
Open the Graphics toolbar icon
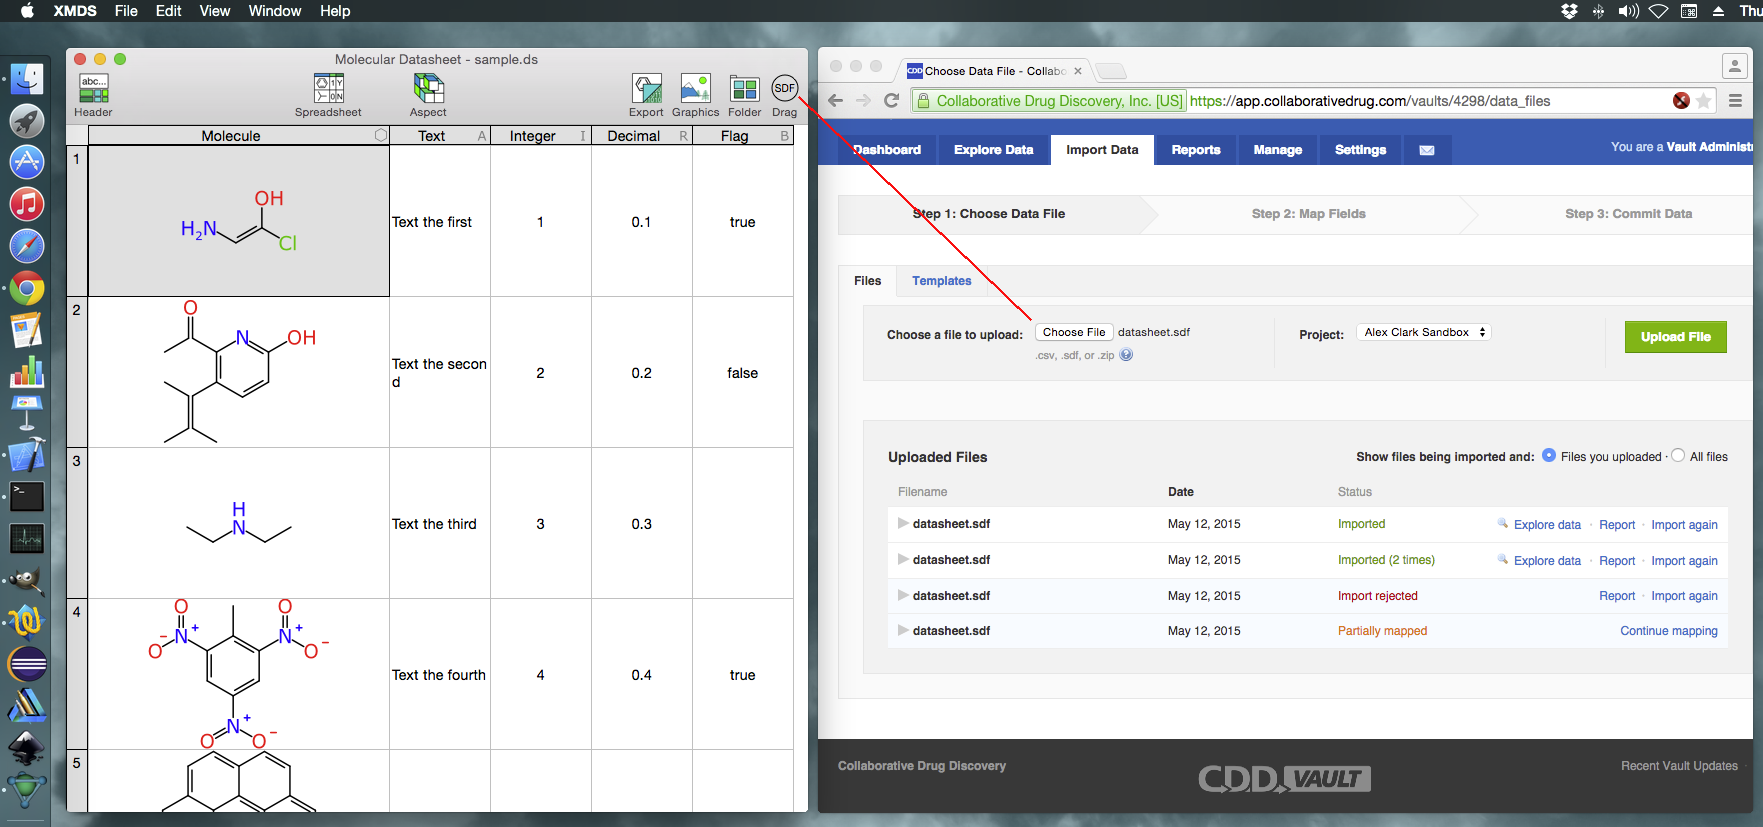tap(695, 90)
